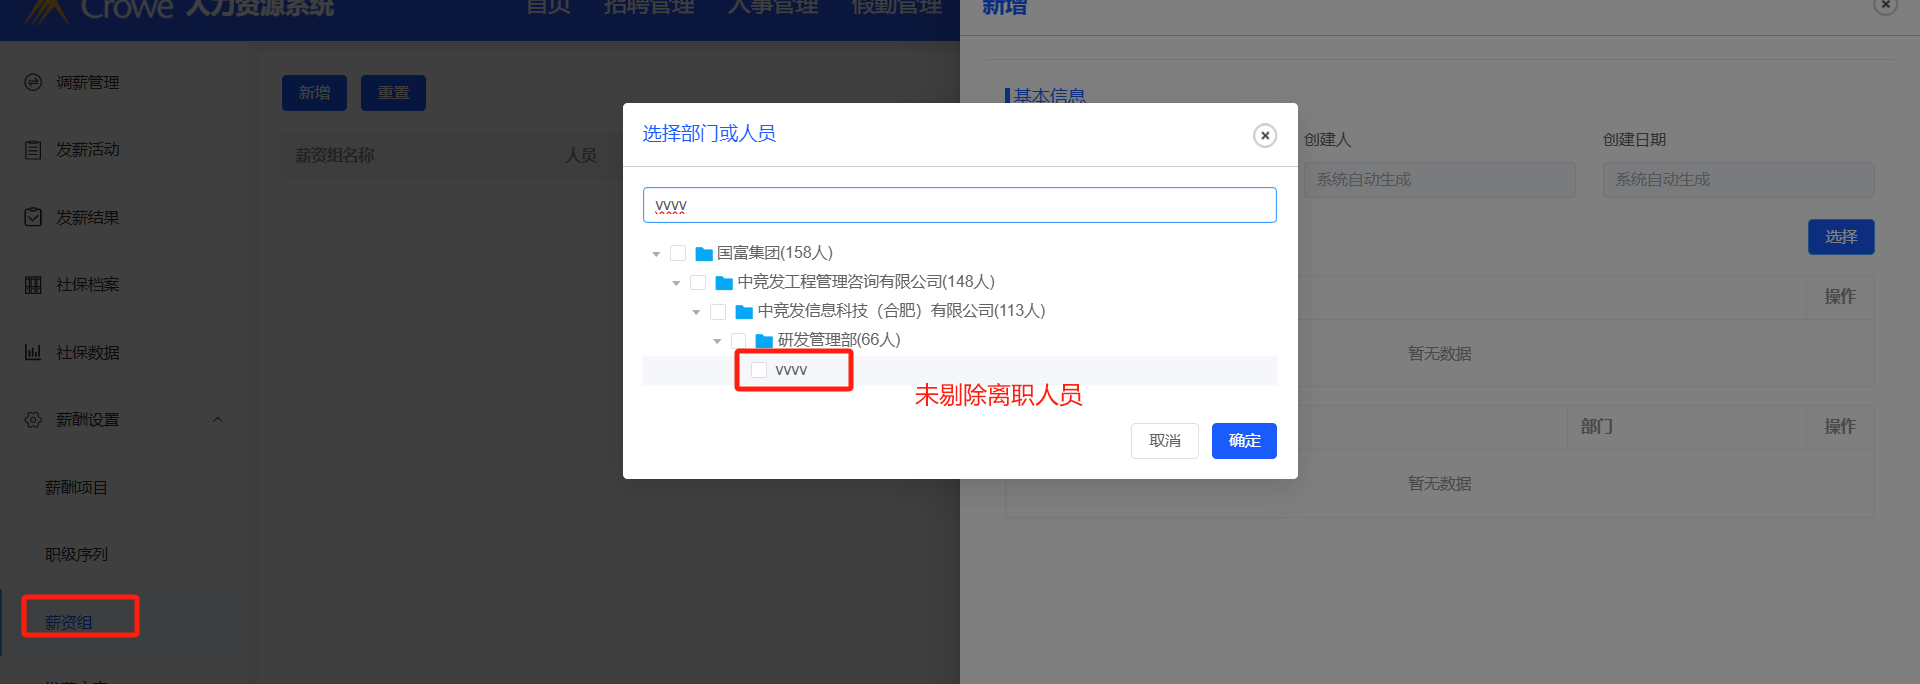
Task: Click the 社保档案 grid icon
Action: pos(33,285)
